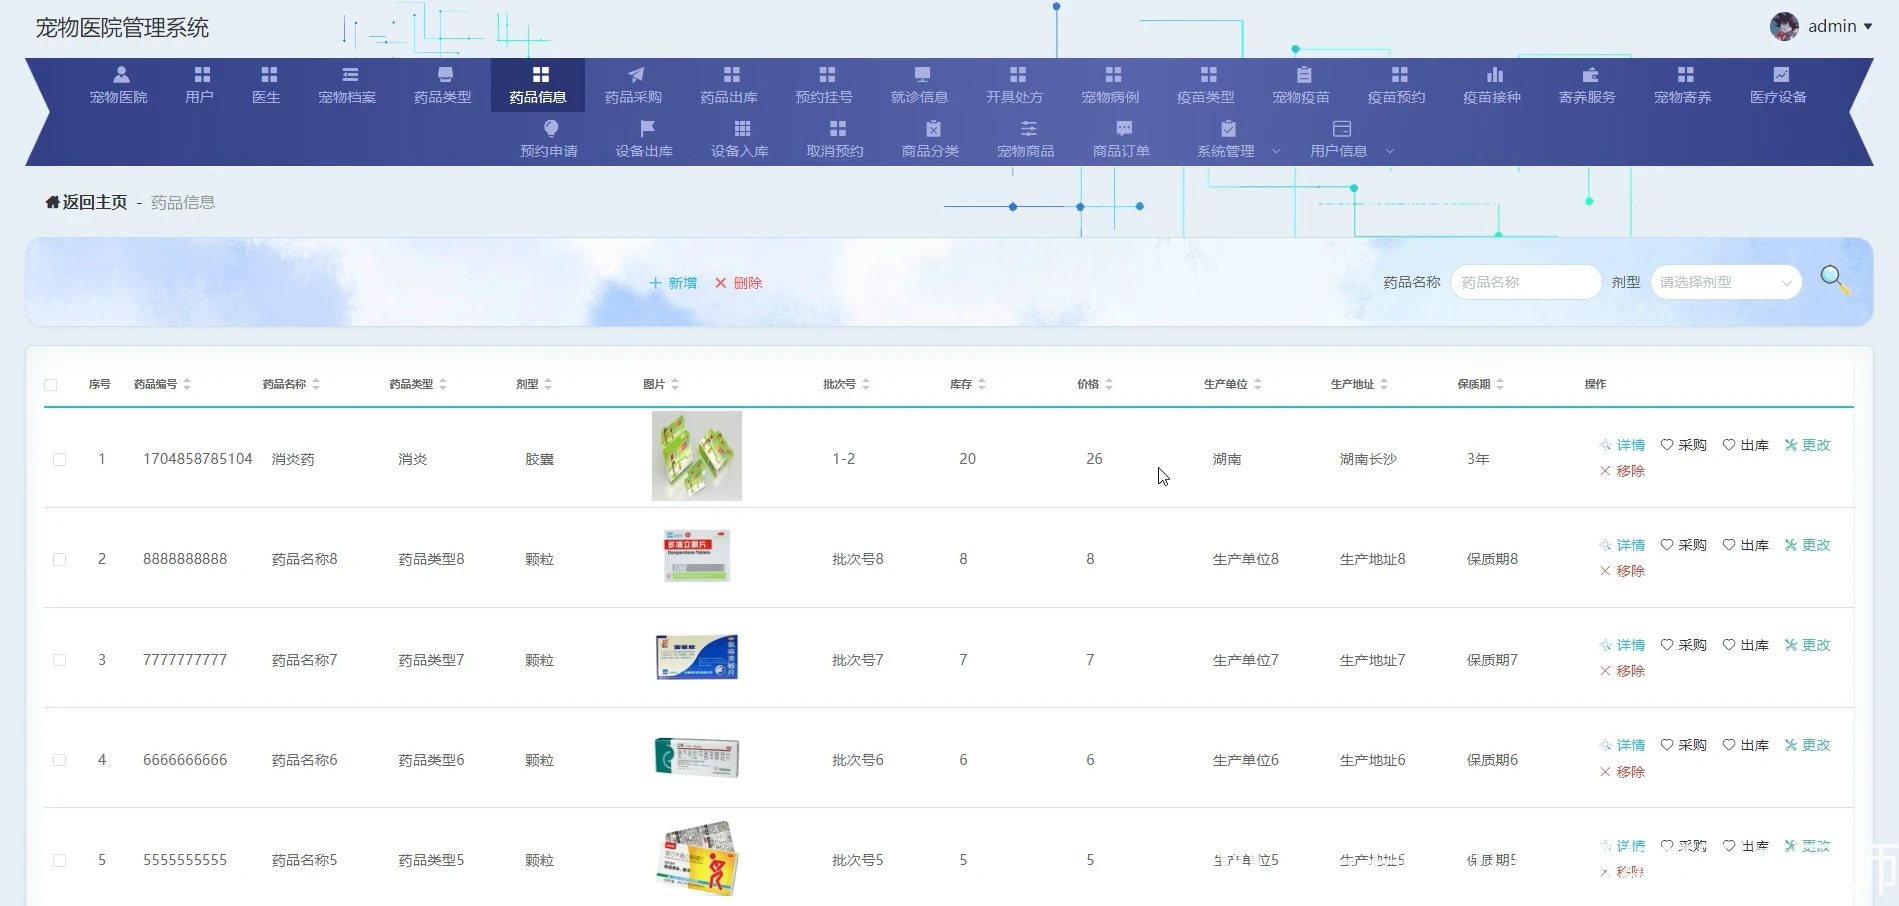The width and height of the screenshot is (1899, 906).
Task: Go to 取消预约 menu item
Action: [835, 139]
